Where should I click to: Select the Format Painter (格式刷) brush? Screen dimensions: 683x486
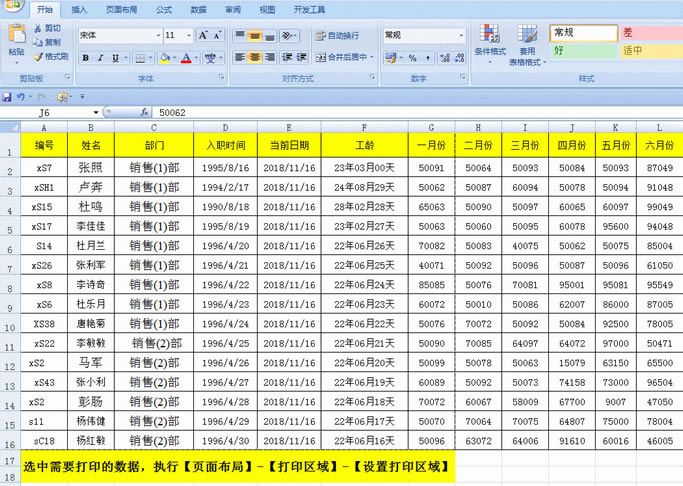point(38,57)
